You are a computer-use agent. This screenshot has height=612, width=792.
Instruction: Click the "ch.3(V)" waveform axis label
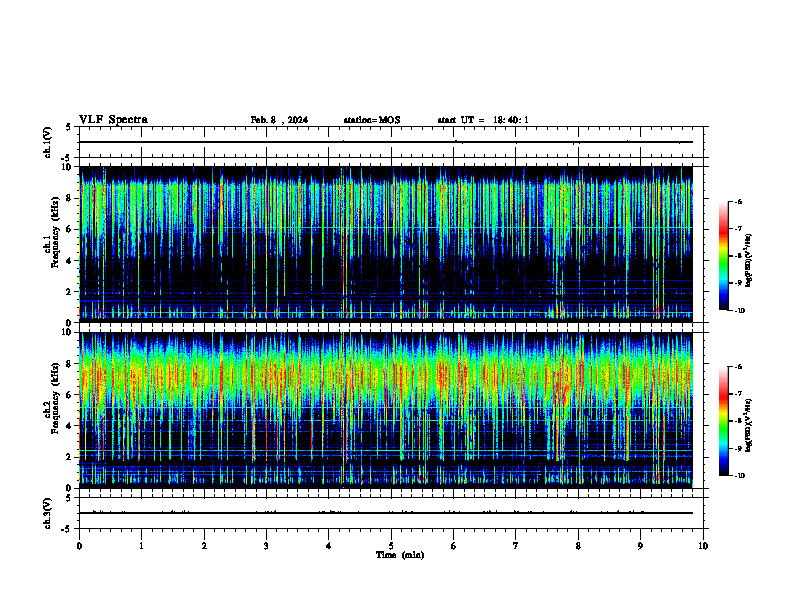click(48, 513)
